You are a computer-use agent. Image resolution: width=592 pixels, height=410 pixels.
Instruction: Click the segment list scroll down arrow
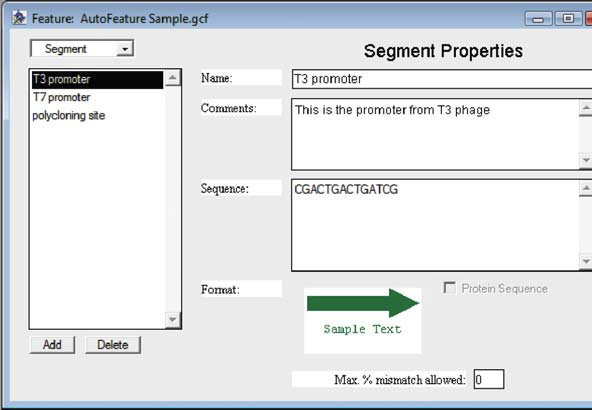coord(173,320)
